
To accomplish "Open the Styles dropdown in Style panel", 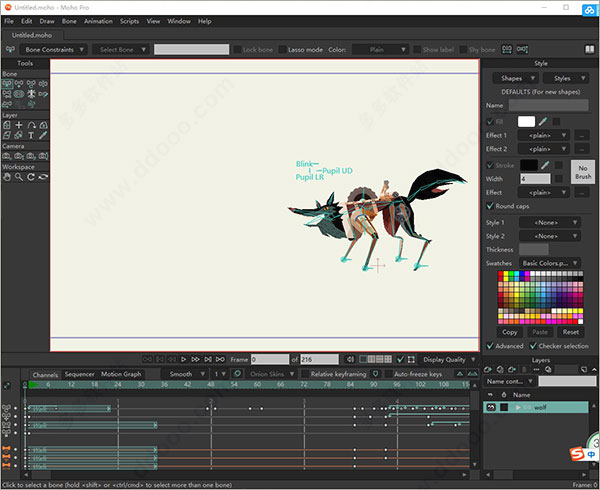I will (566, 78).
